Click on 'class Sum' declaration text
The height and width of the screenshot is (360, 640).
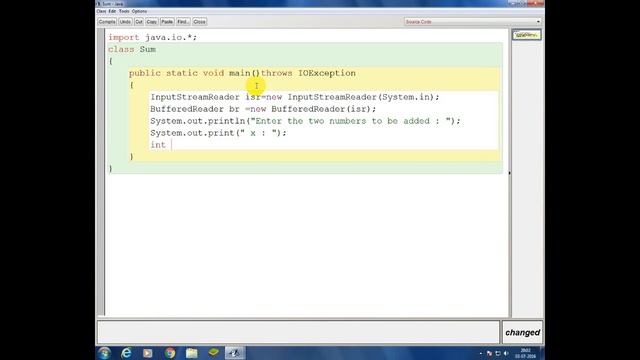pyautogui.click(x=132, y=49)
